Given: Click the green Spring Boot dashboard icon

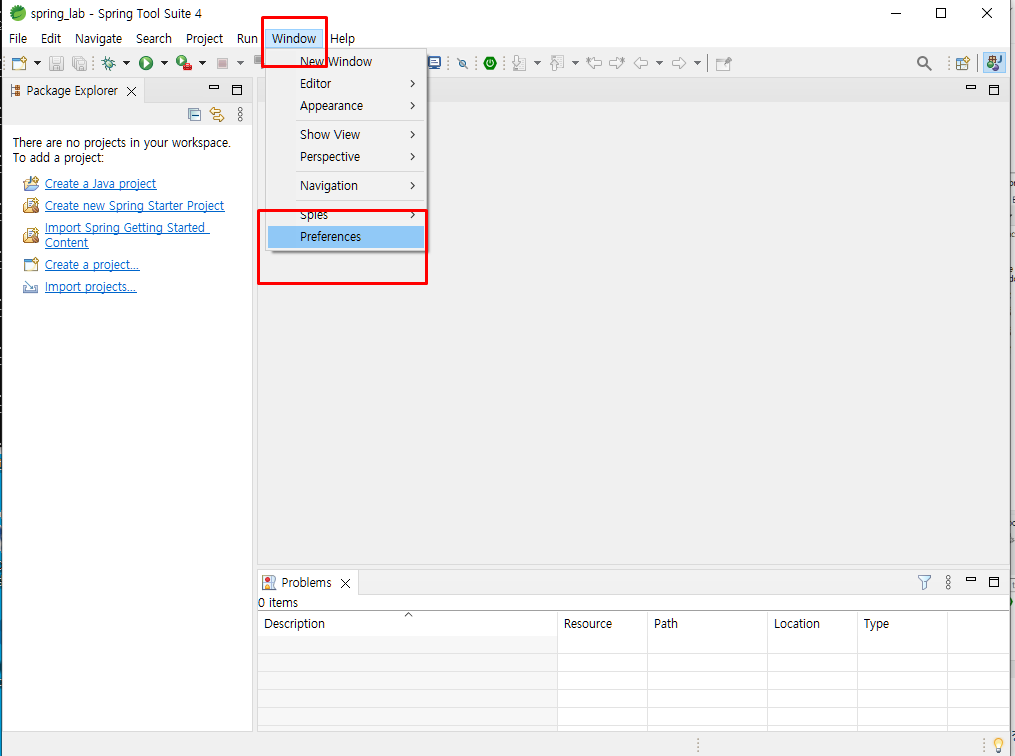Looking at the screenshot, I should [x=490, y=63].
